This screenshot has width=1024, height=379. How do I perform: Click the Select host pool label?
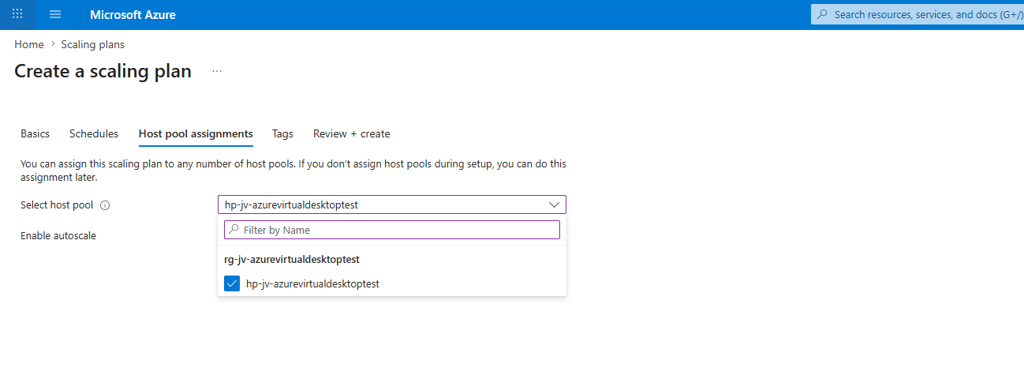coord(57,205)
